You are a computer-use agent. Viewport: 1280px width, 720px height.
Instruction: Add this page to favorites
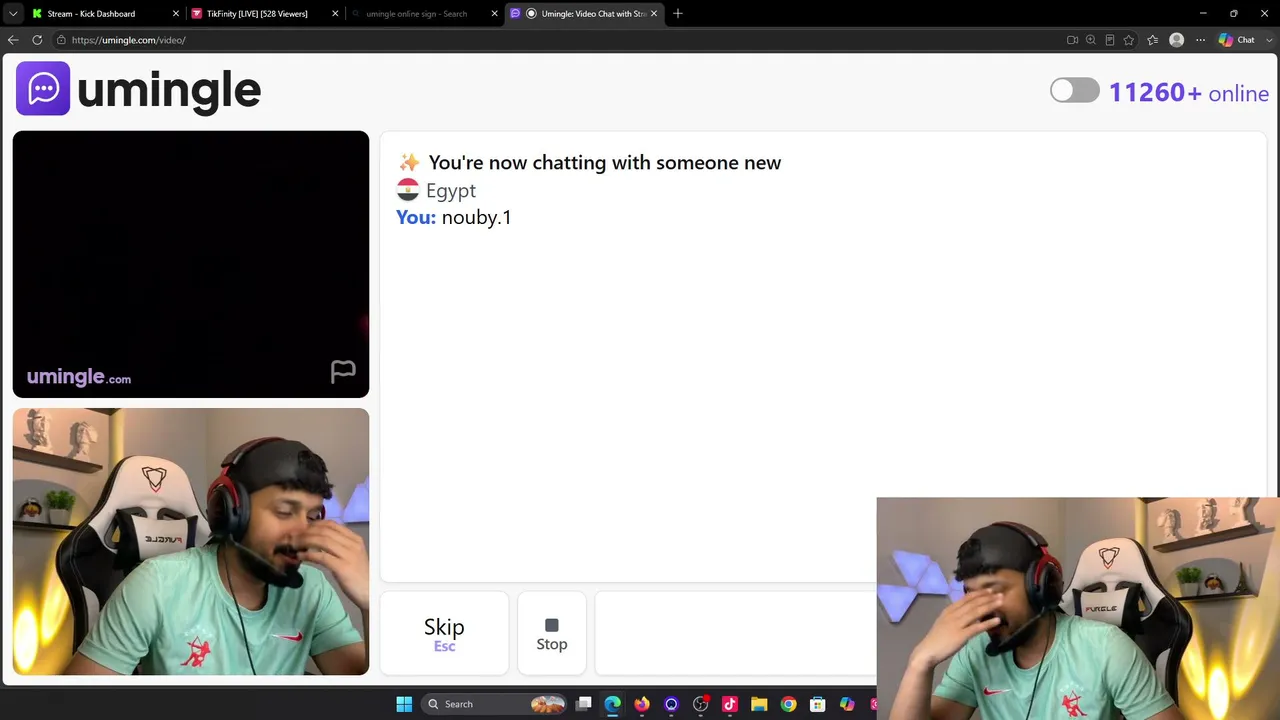(x=1129, y=40)
